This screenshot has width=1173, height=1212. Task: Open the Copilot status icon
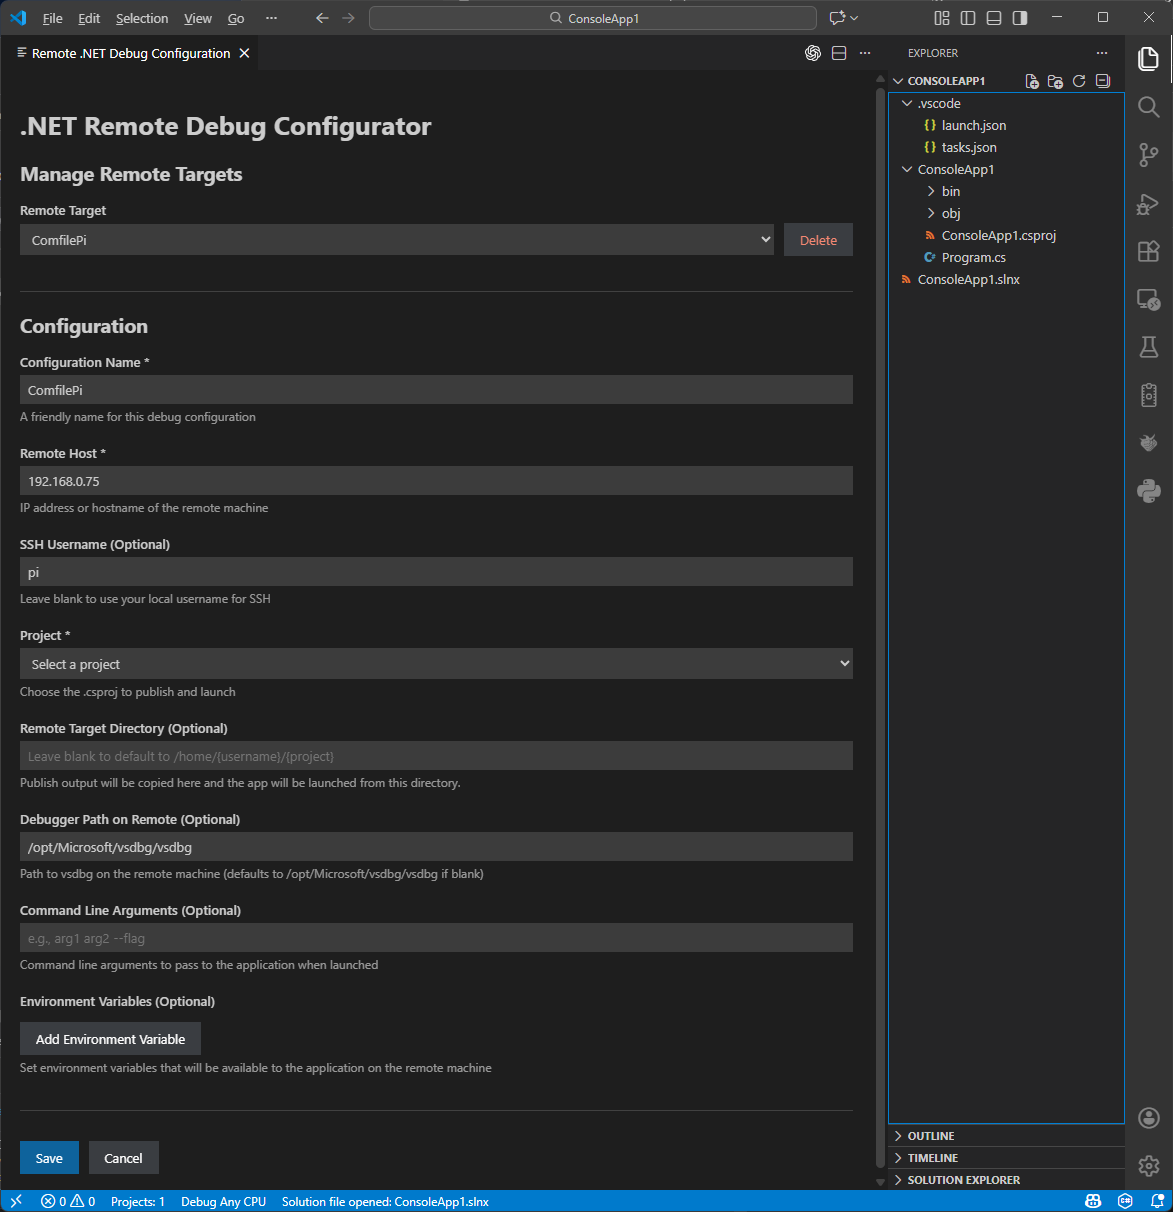pyautogui.click(x=1093, y=1201)
